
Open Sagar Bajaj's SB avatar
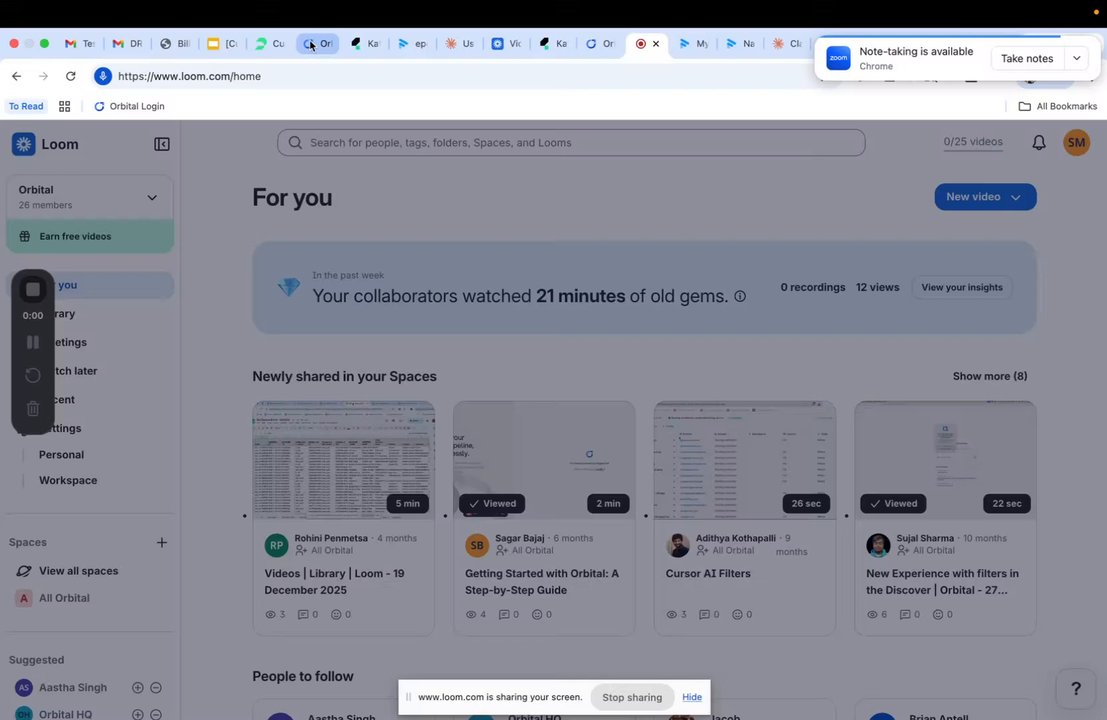pos(477,545)
